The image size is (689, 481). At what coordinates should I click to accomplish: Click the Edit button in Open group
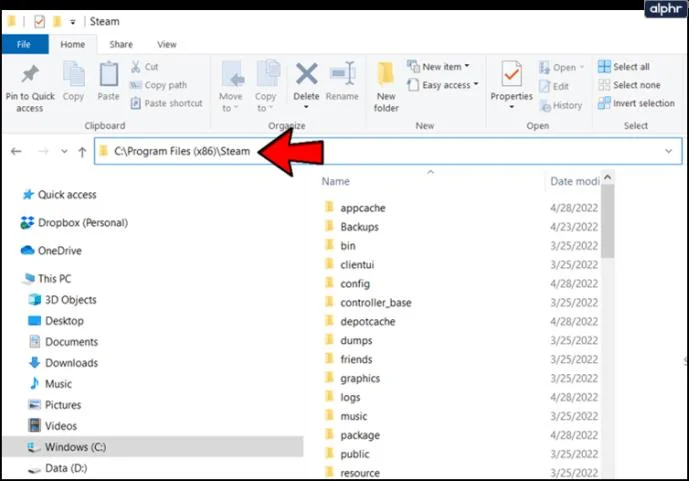click(x=554, y=87)
